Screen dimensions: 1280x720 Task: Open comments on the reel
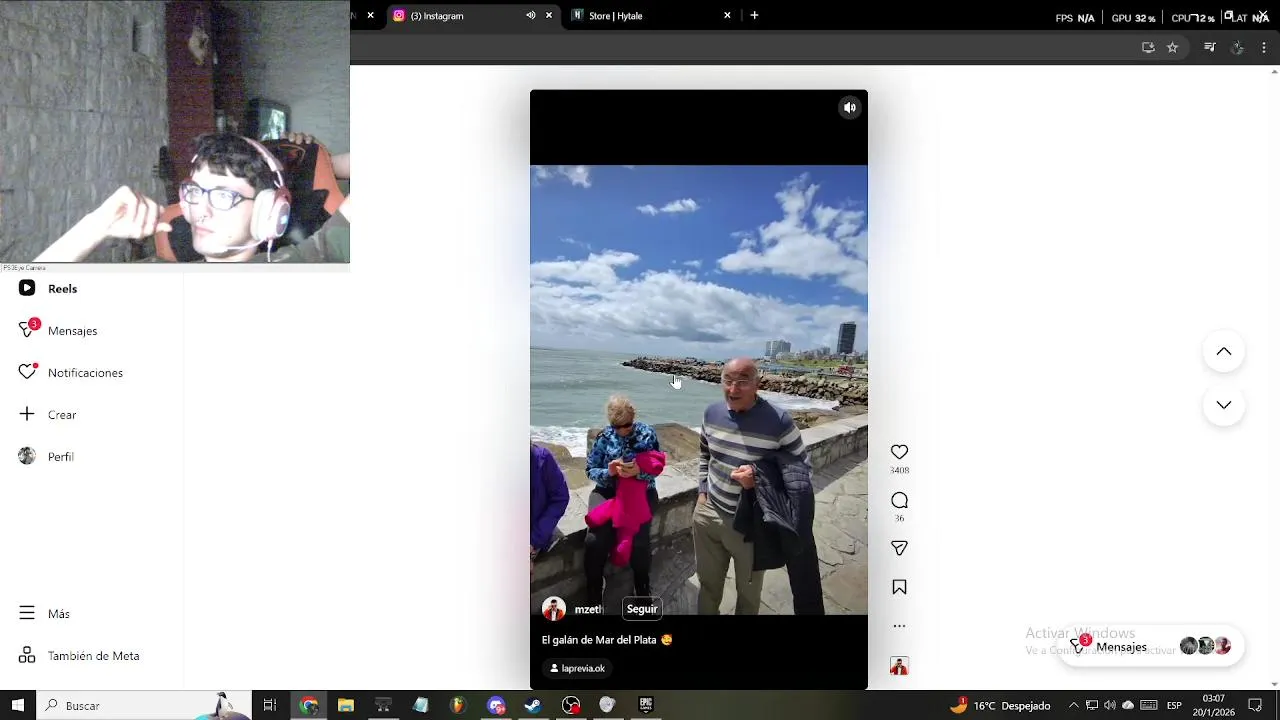[x=899, y=500]
